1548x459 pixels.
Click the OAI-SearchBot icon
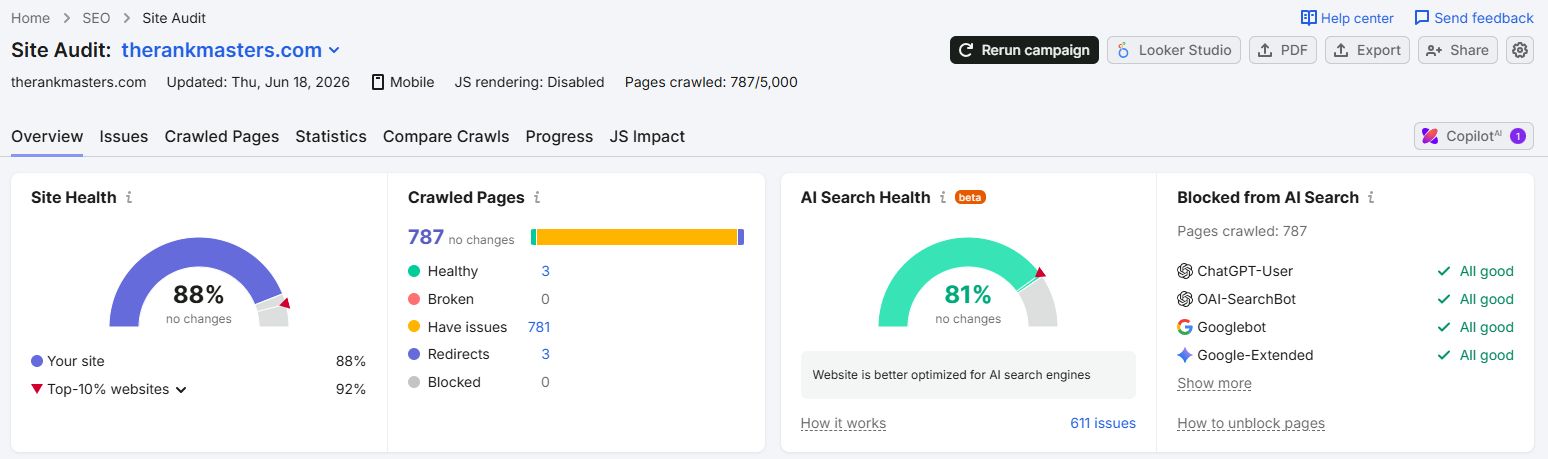pos(1185,299)
